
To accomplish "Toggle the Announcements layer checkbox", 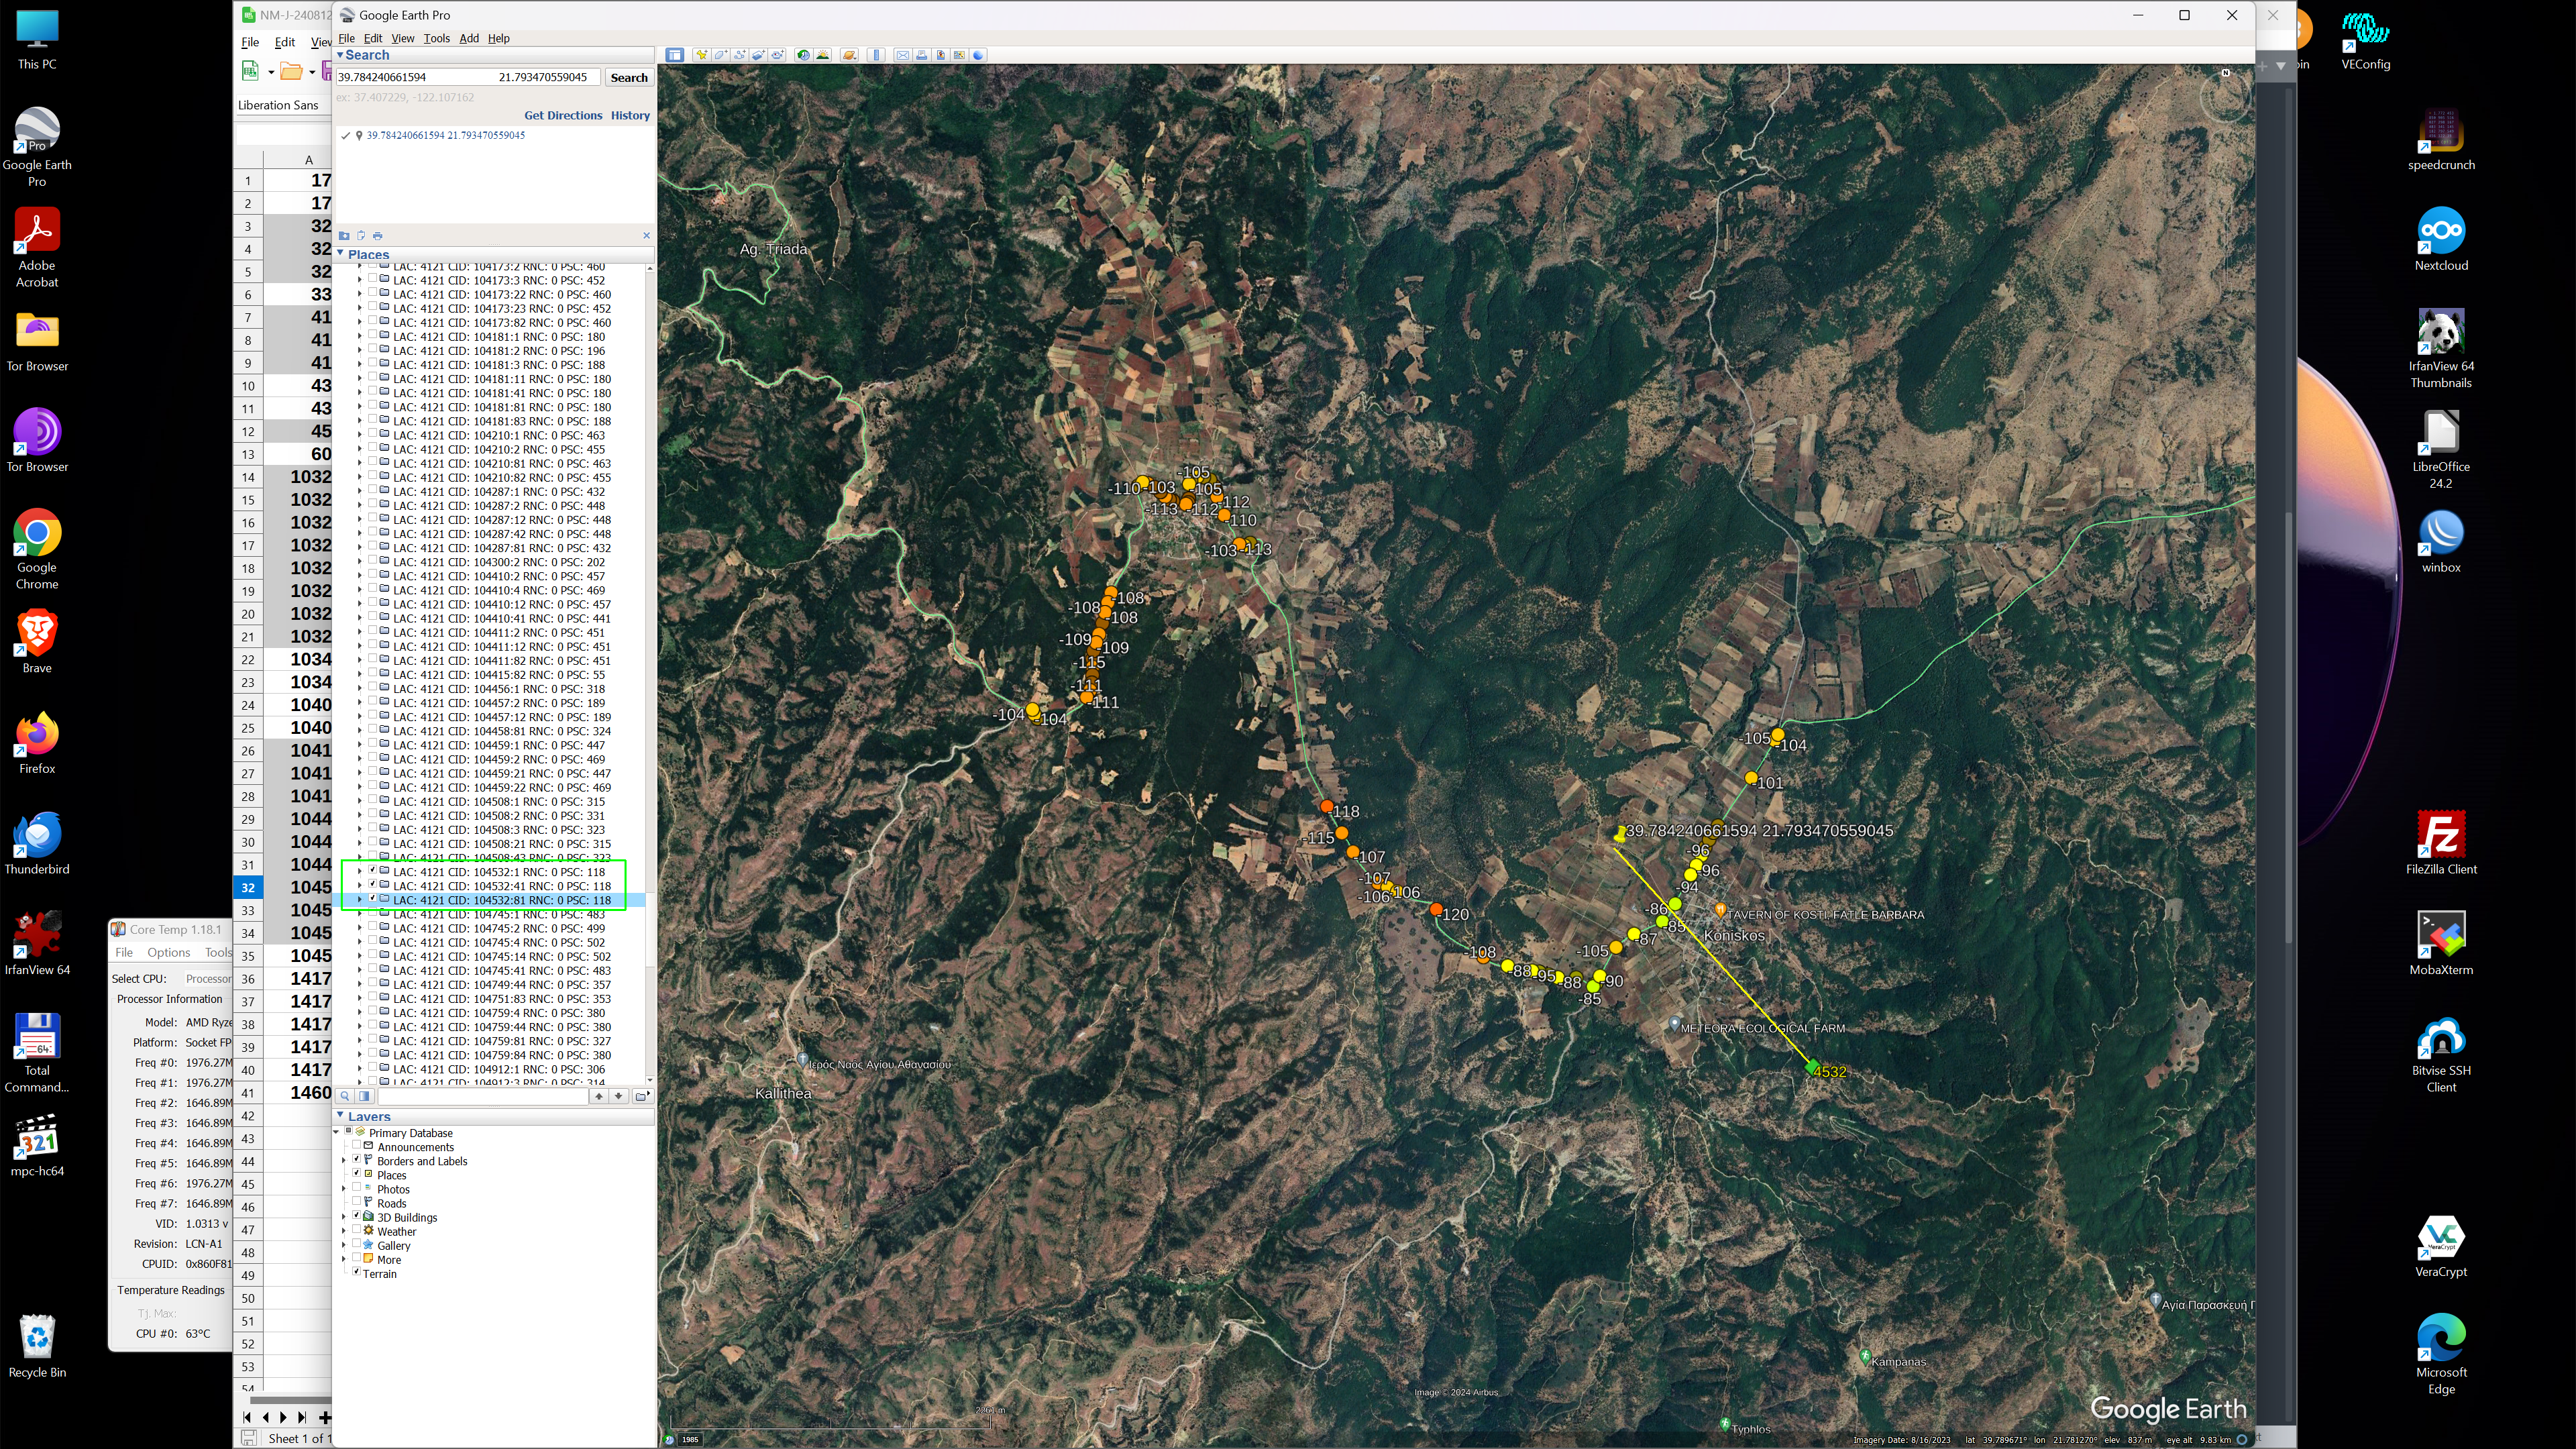I will 356,1146.
